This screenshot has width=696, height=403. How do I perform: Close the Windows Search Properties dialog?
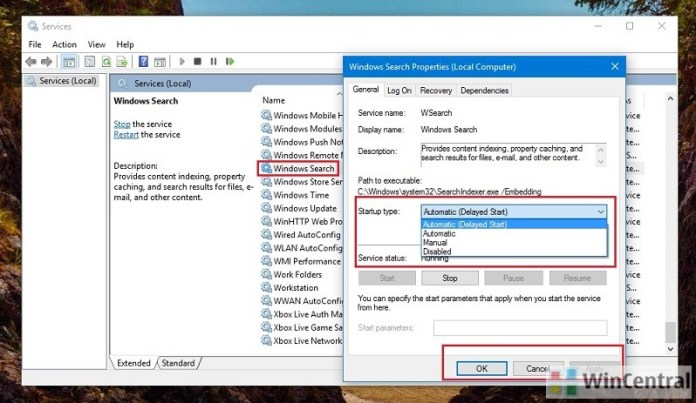pyautogui.click(x=615, y=67)
